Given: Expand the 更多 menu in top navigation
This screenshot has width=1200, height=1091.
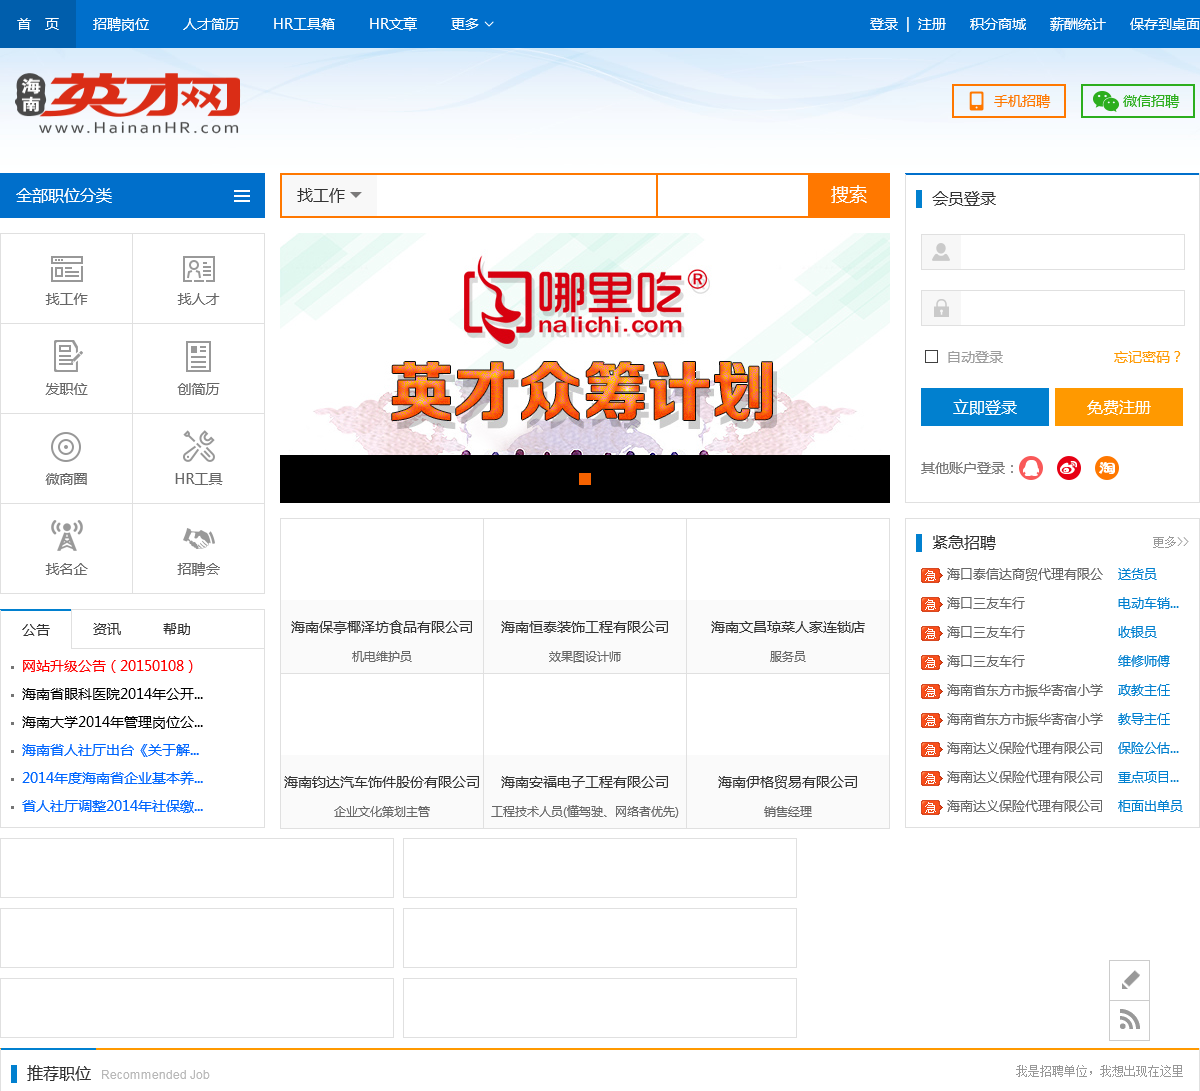Looking at the screenshot, I should [x=472, y=24].
